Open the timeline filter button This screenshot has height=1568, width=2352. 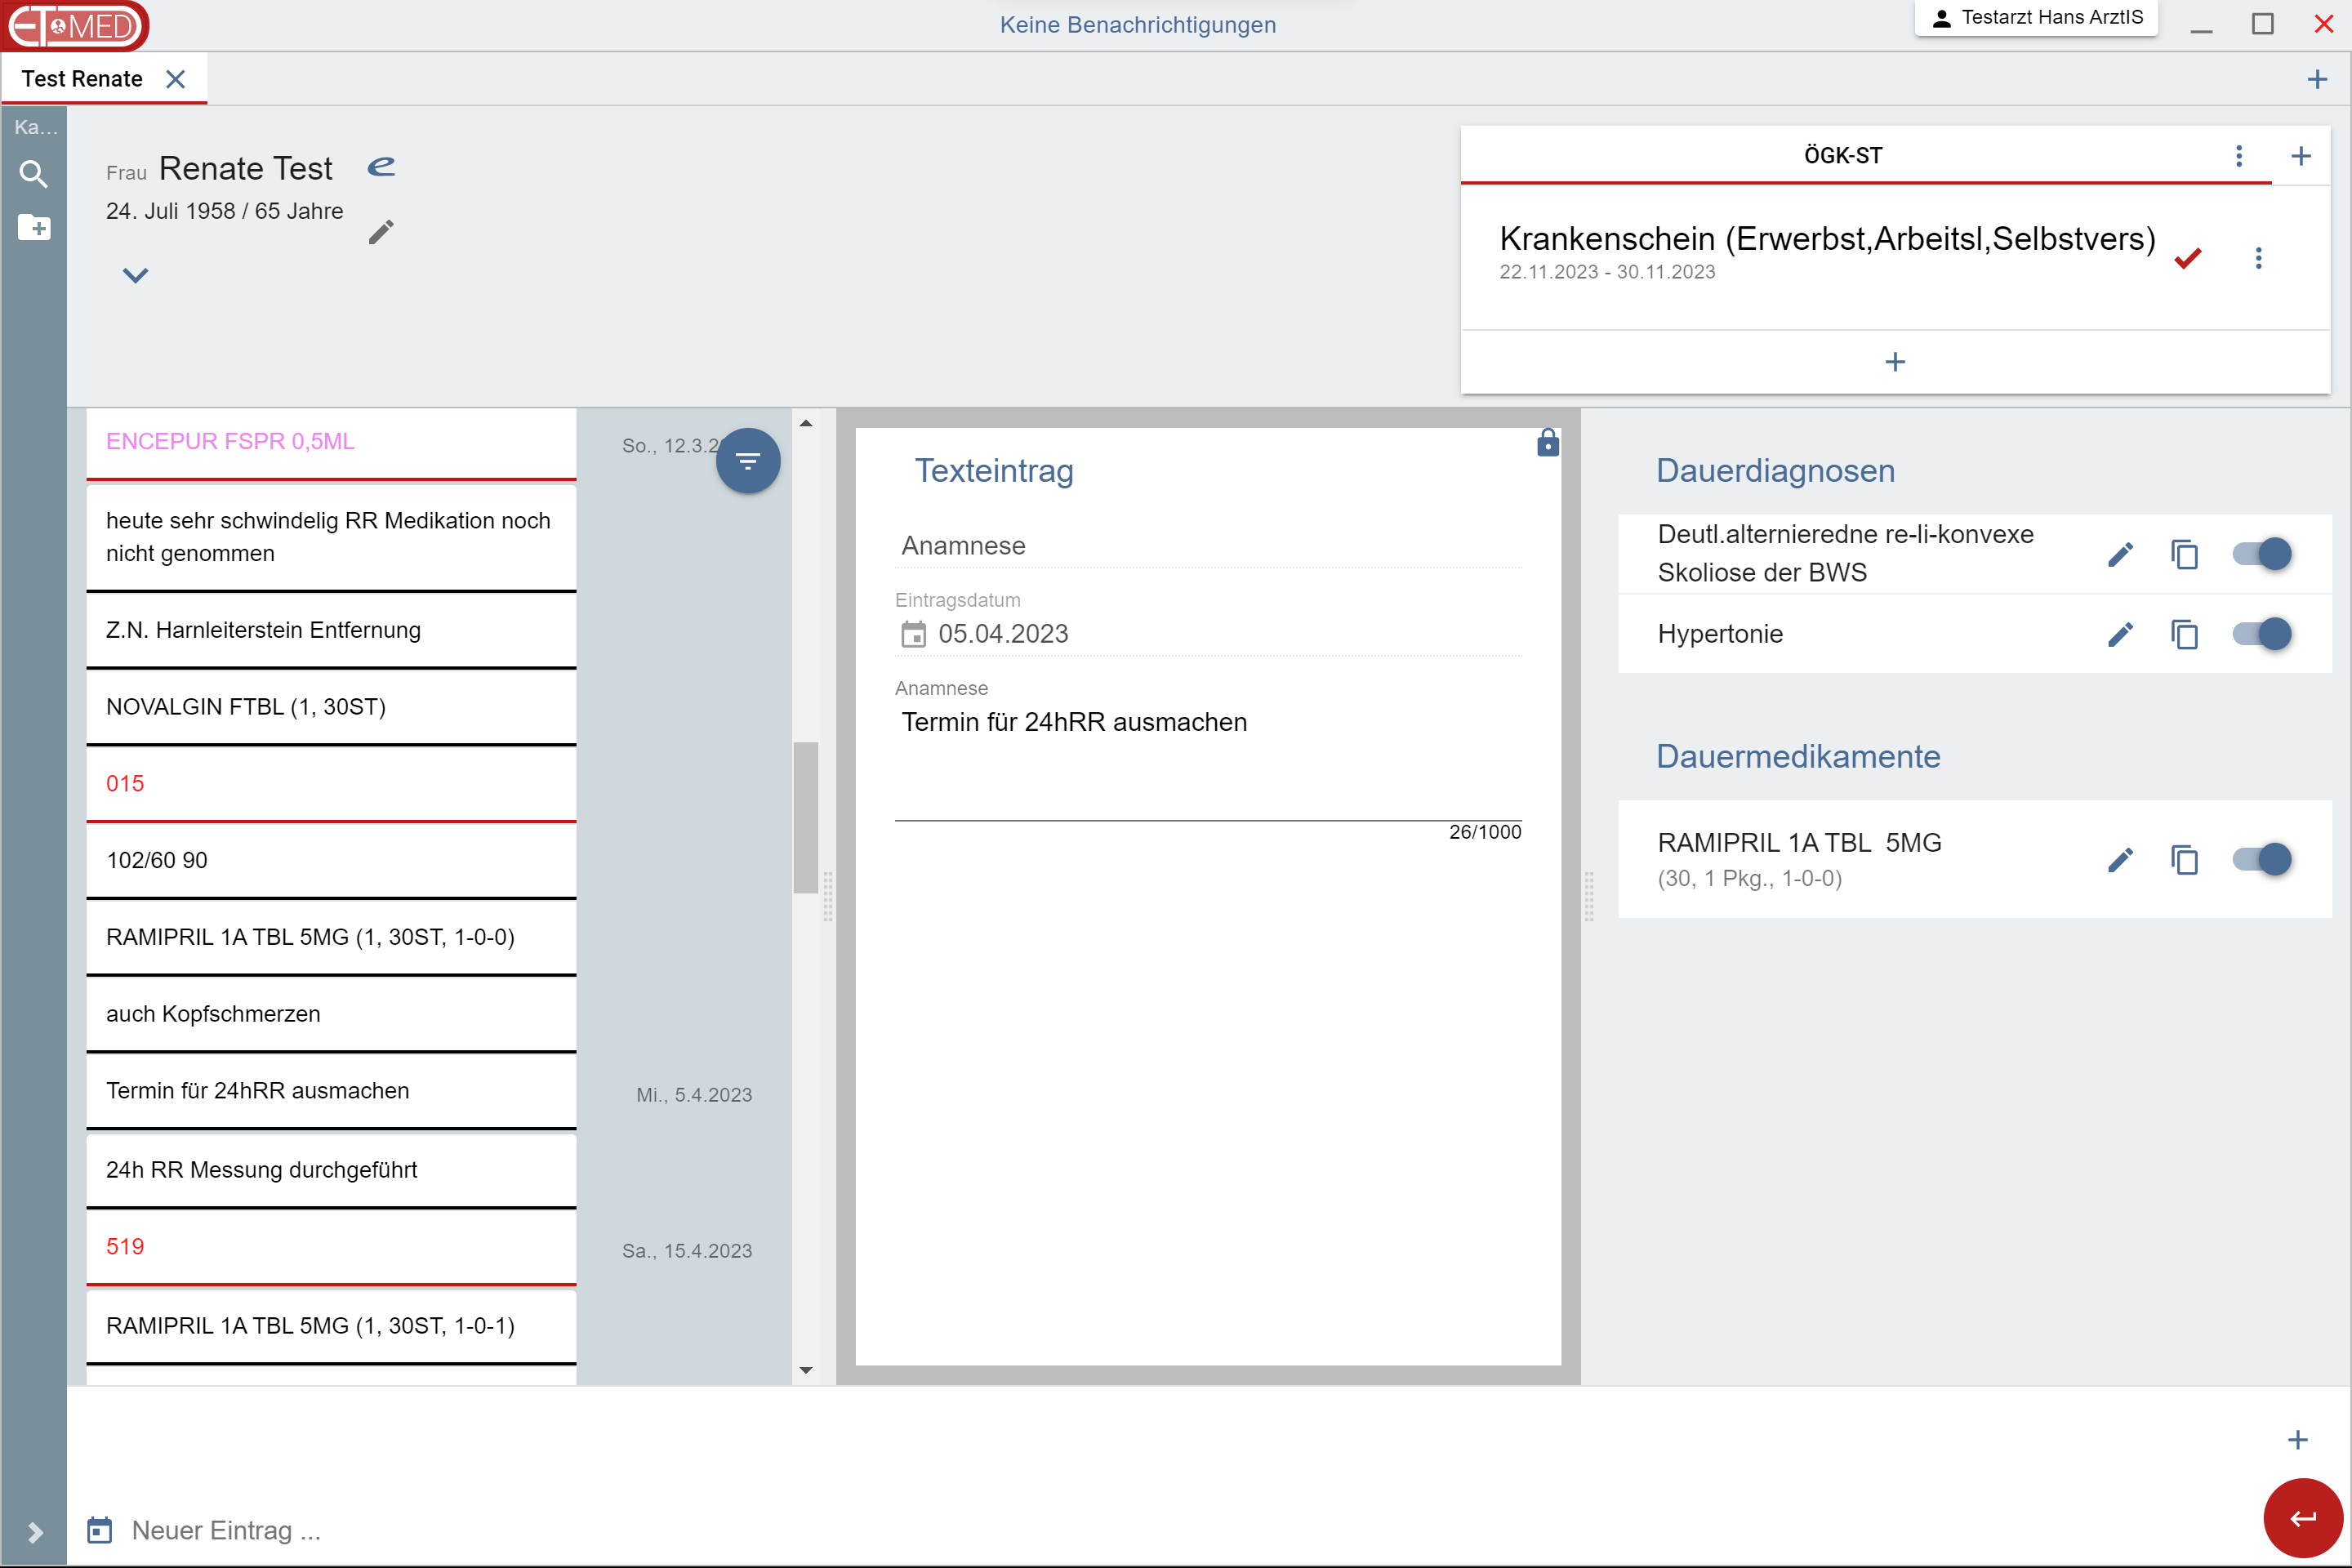(747, 460)
